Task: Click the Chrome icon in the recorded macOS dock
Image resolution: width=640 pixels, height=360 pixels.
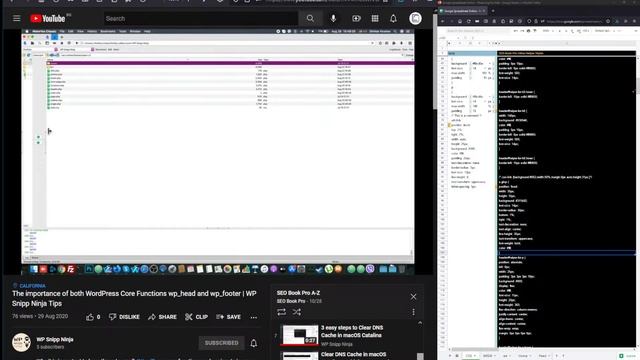Action: pyautogui.click(x=61, y=269)
